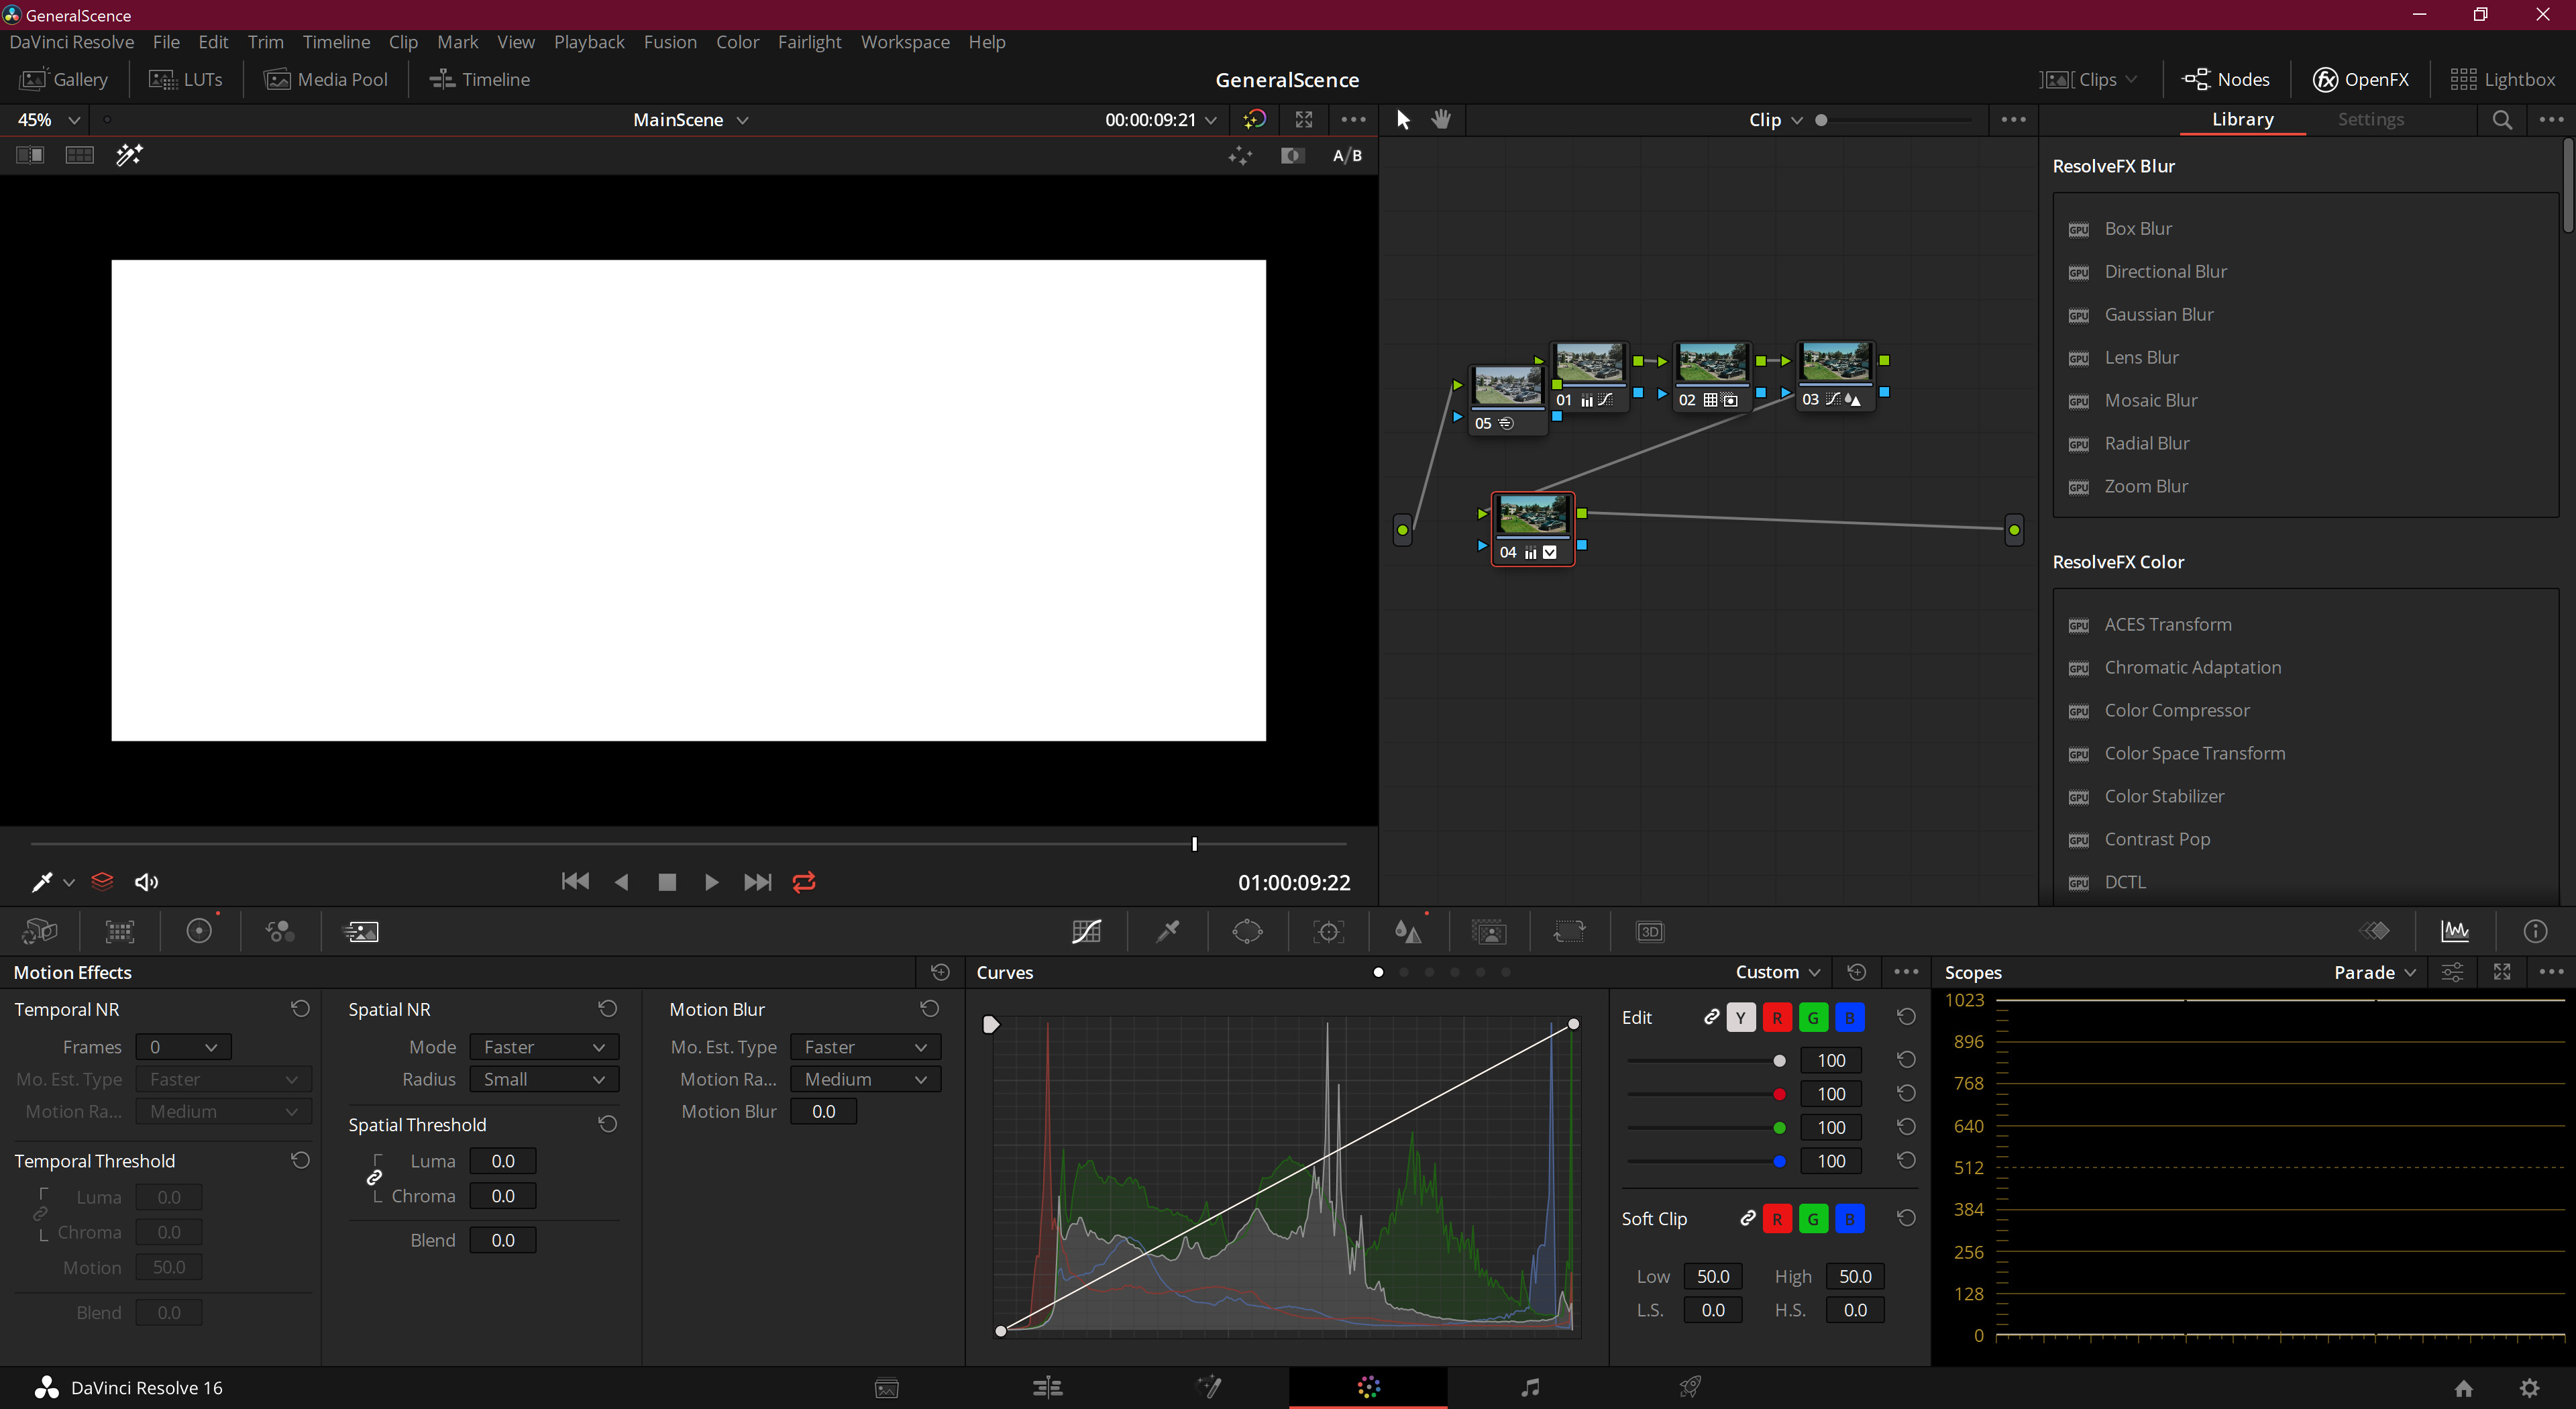Open the Spatial NR Mode dropdown
2576x1409 pixels.
[544, 1047]
